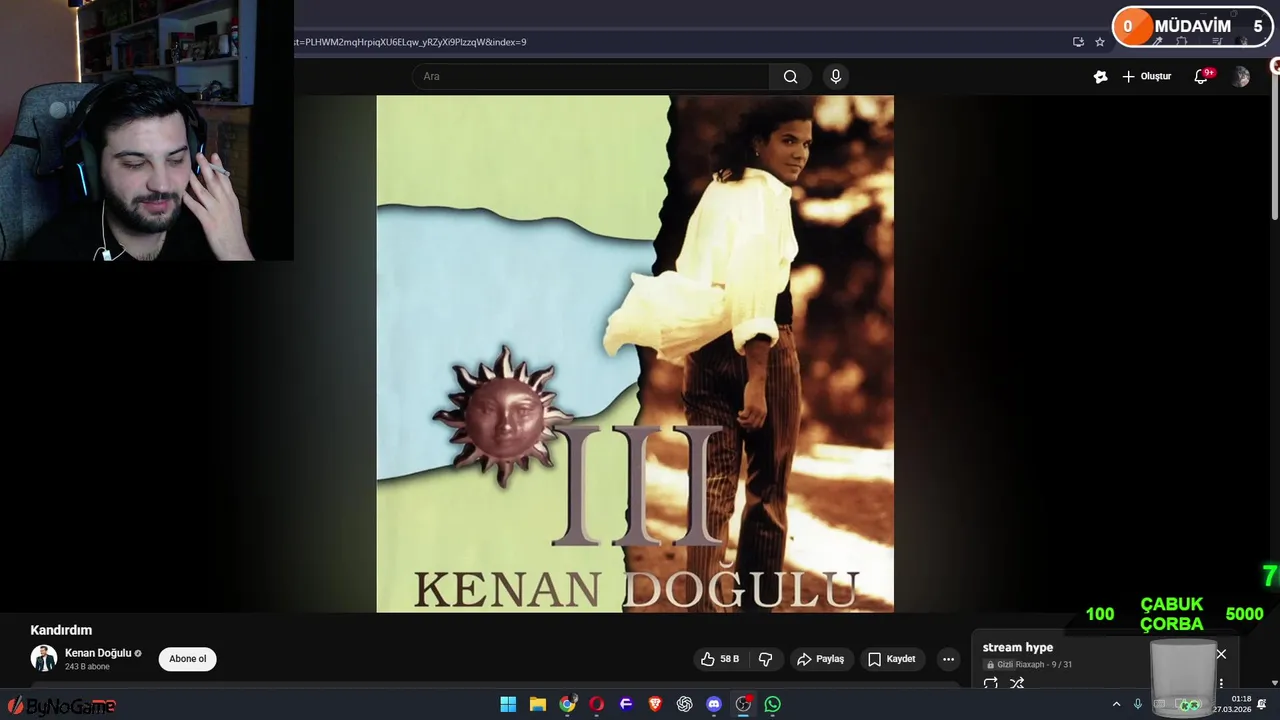The image size is (1280, 720).
Task: Switch to OBS Studio in taskbar
Action: click(743, 704)
